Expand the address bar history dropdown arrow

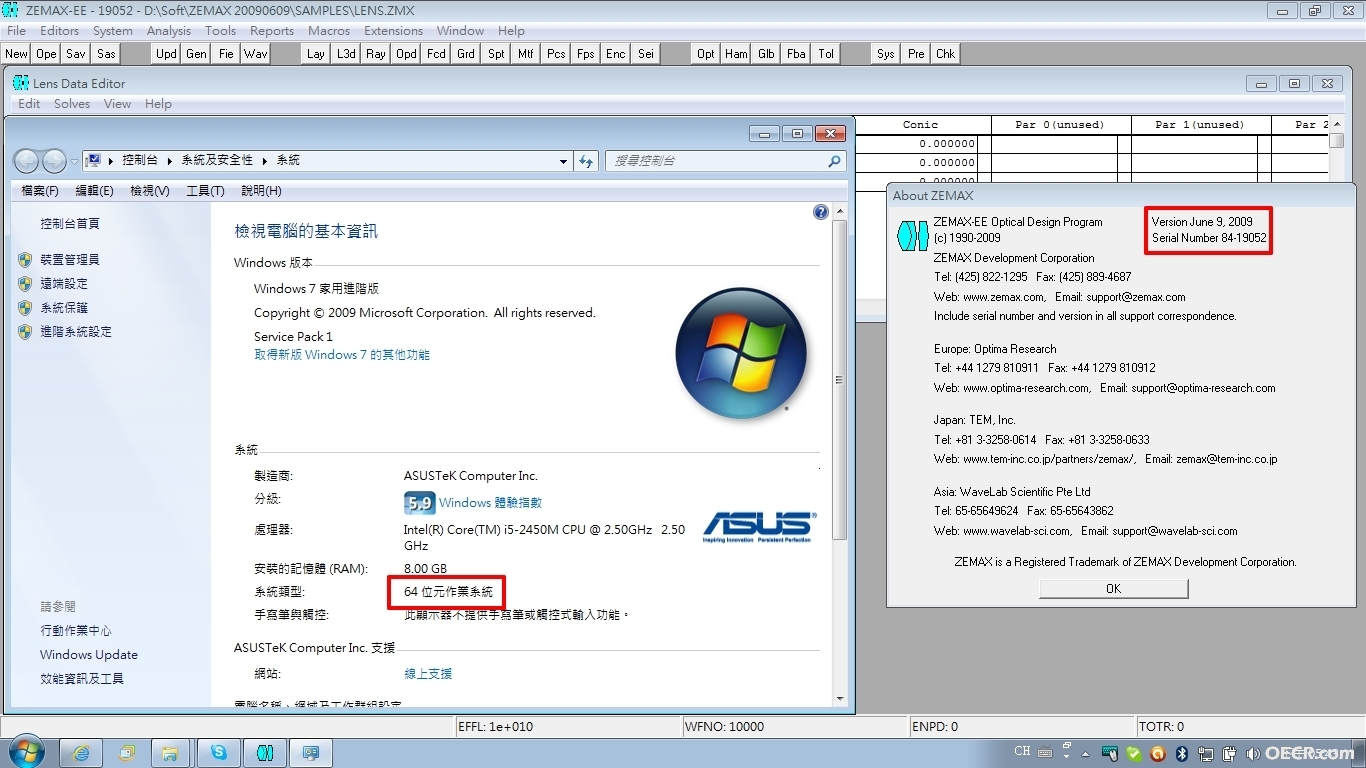(x=564, y=161)
